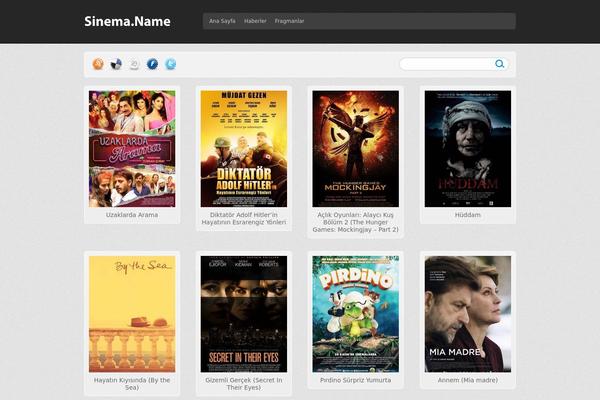Click the Sinema.Name site logo

[x=127, y=21]
